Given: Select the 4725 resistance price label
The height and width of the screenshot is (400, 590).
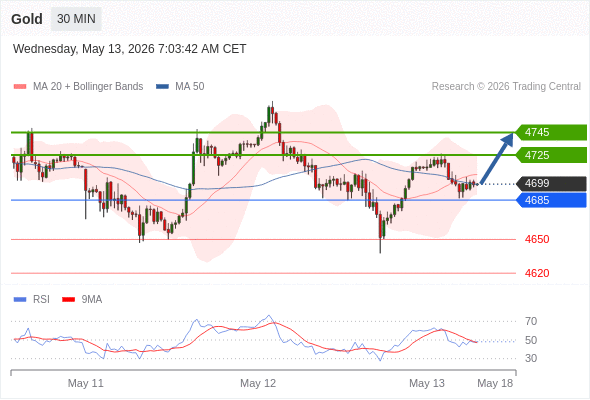Looking at the screenshot, I should click(x=550, y=155).
